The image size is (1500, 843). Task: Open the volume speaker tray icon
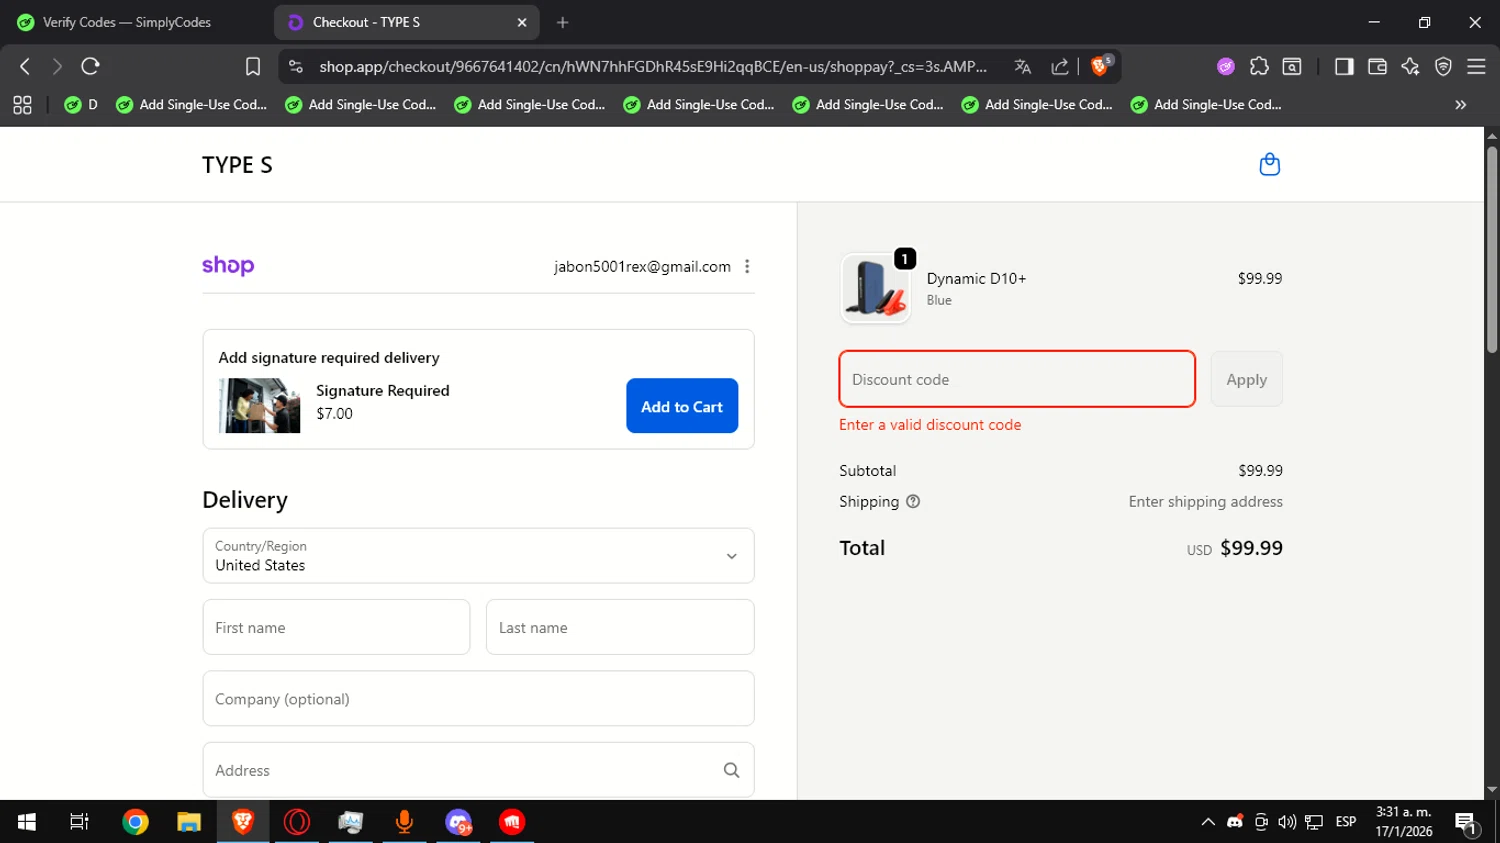tap(1287, 822)
